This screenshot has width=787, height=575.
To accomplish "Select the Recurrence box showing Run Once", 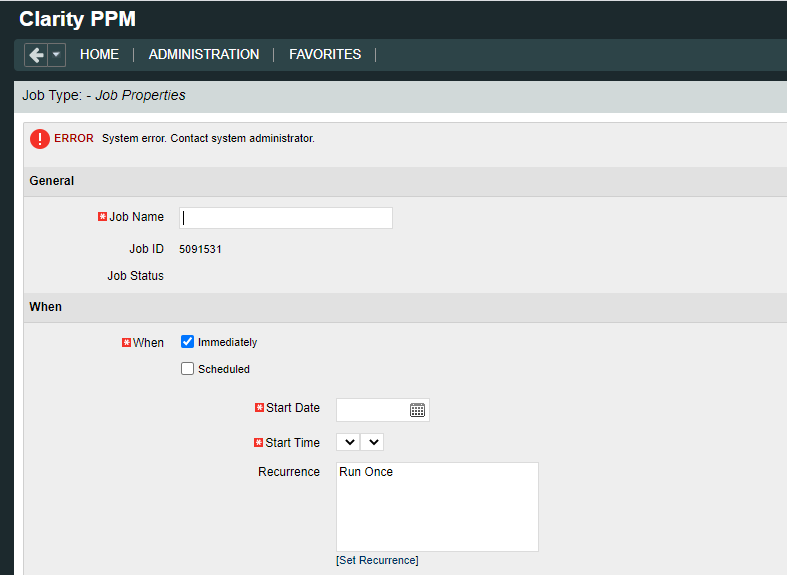I will click(x=437, y=507).
